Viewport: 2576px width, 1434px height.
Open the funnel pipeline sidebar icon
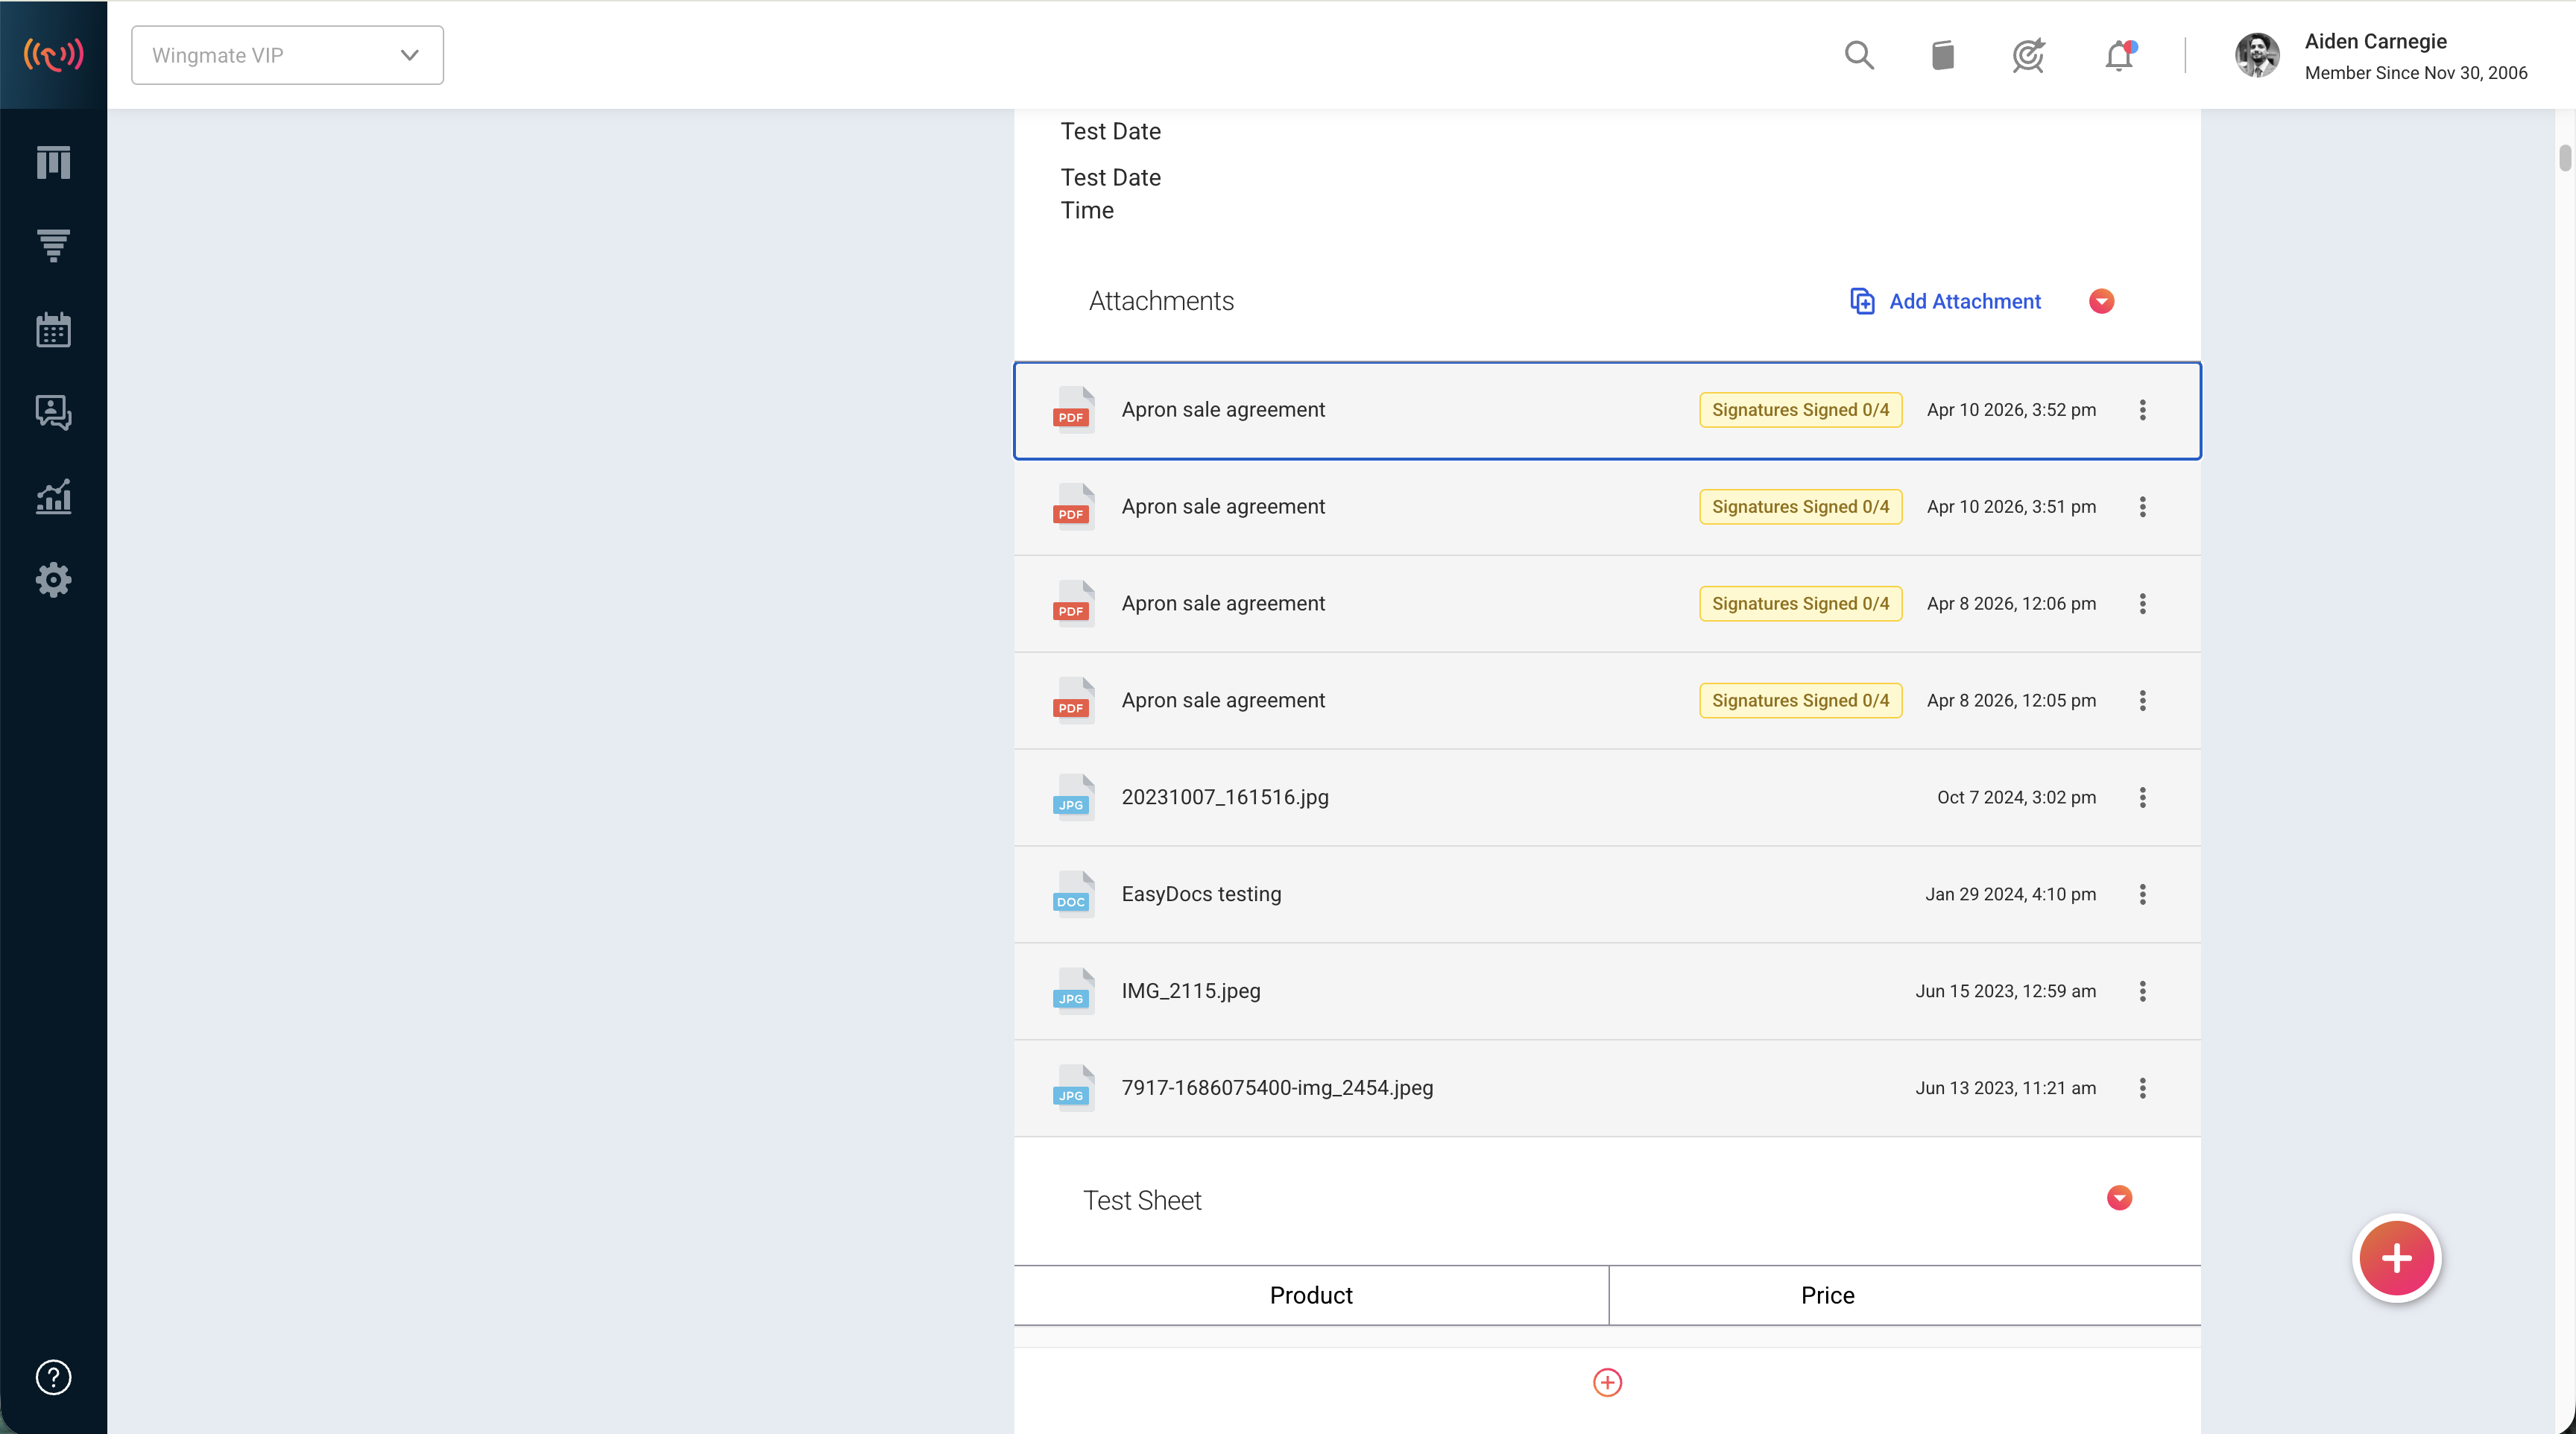[53, 245]
